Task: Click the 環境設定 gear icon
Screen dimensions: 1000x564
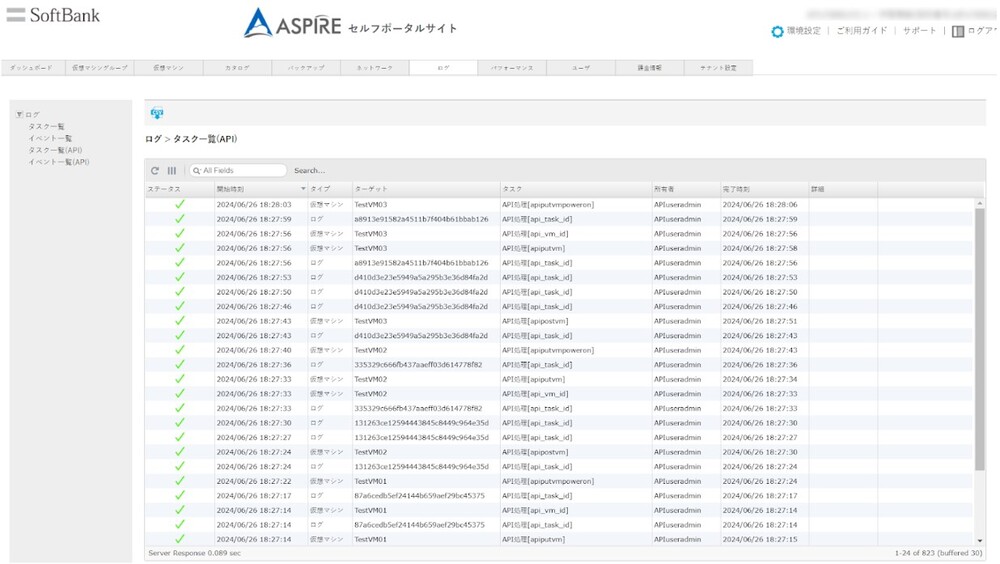Action: (x=777, y=31)
